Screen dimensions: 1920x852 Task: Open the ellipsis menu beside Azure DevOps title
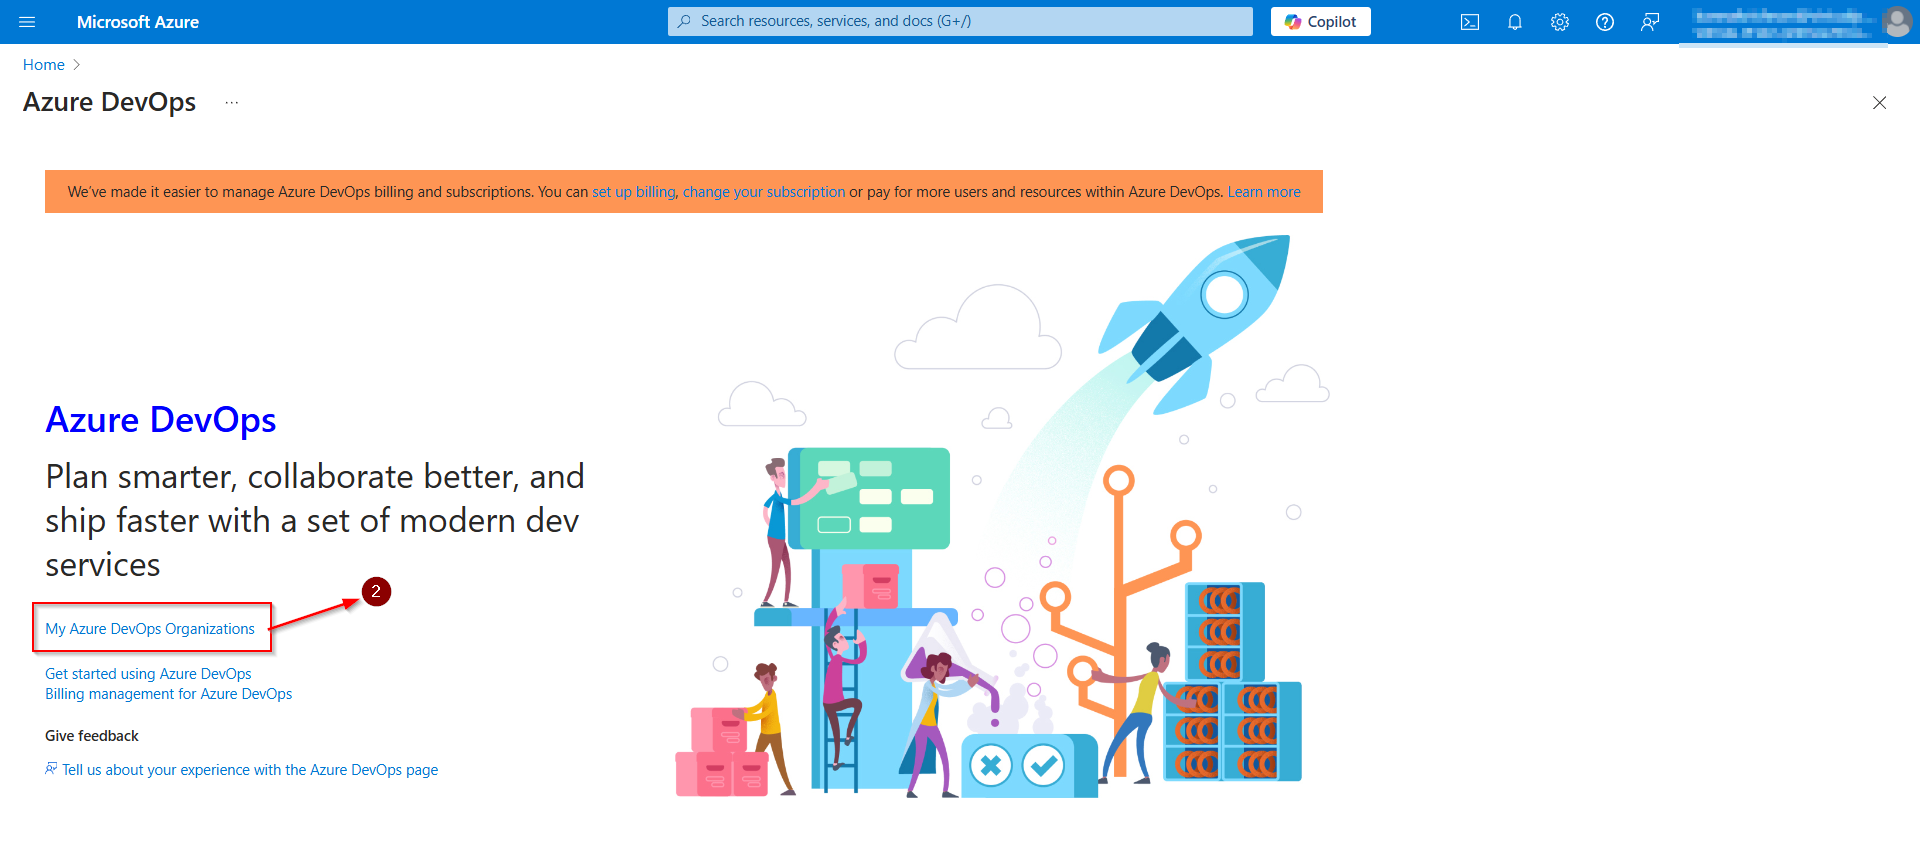point(232,103)
